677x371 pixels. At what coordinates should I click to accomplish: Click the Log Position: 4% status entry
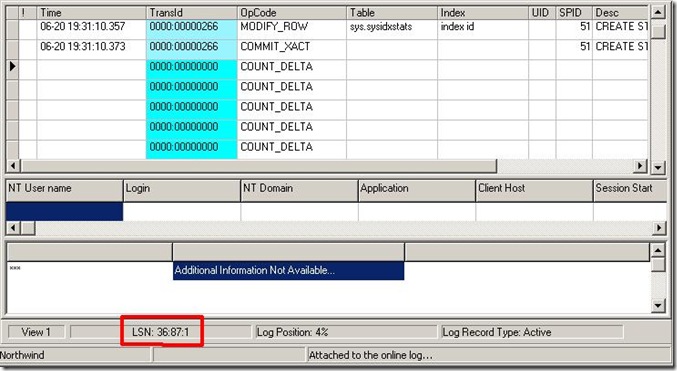[346, 332]
